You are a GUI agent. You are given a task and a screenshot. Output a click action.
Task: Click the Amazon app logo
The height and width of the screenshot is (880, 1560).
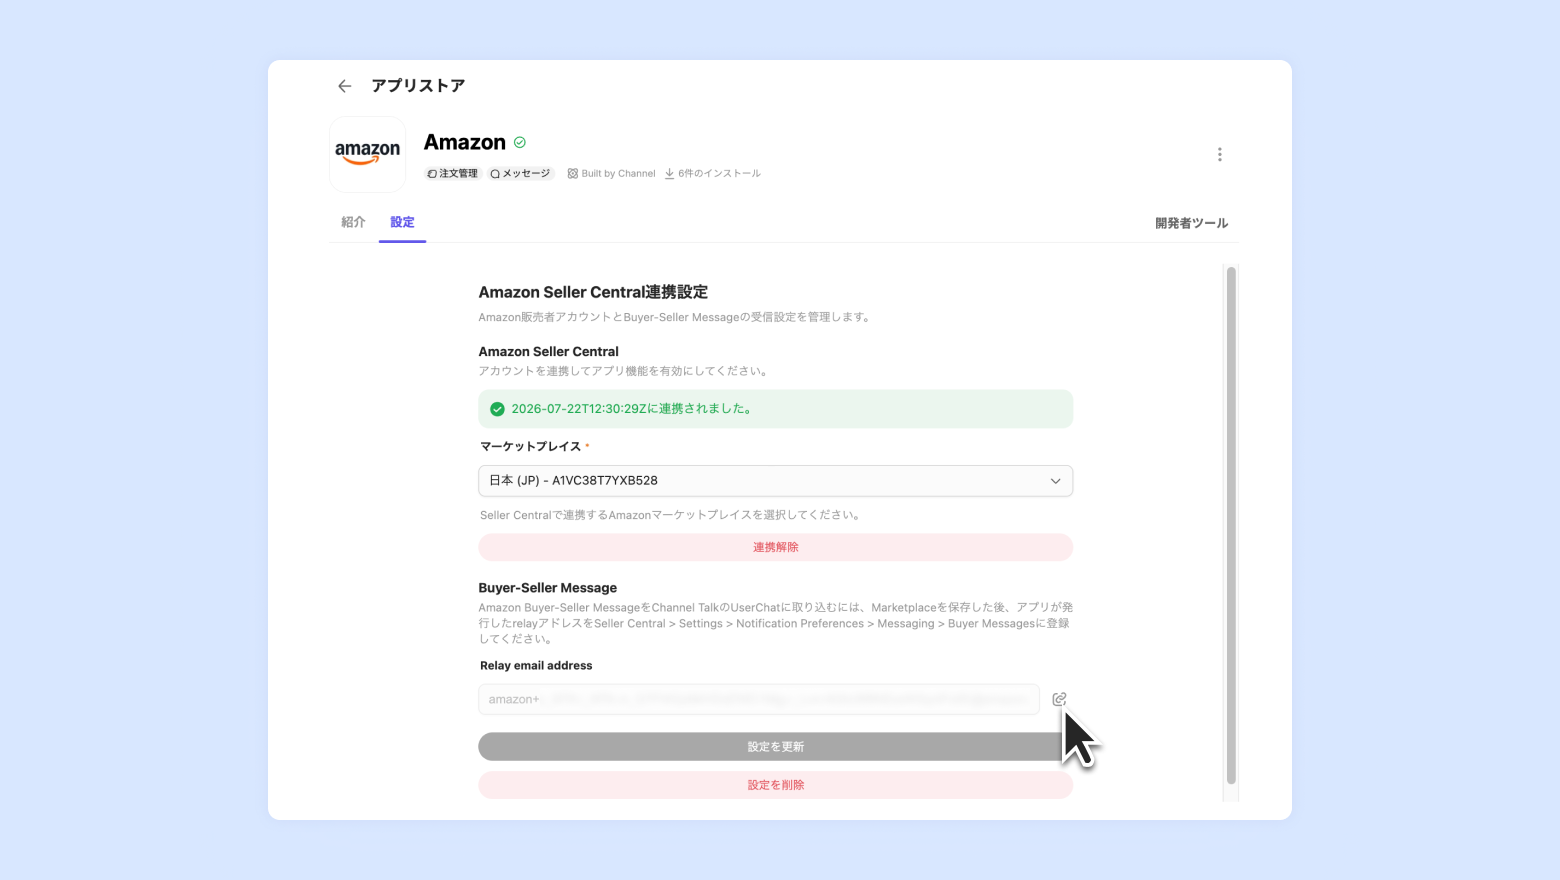(x=368, y=154)
